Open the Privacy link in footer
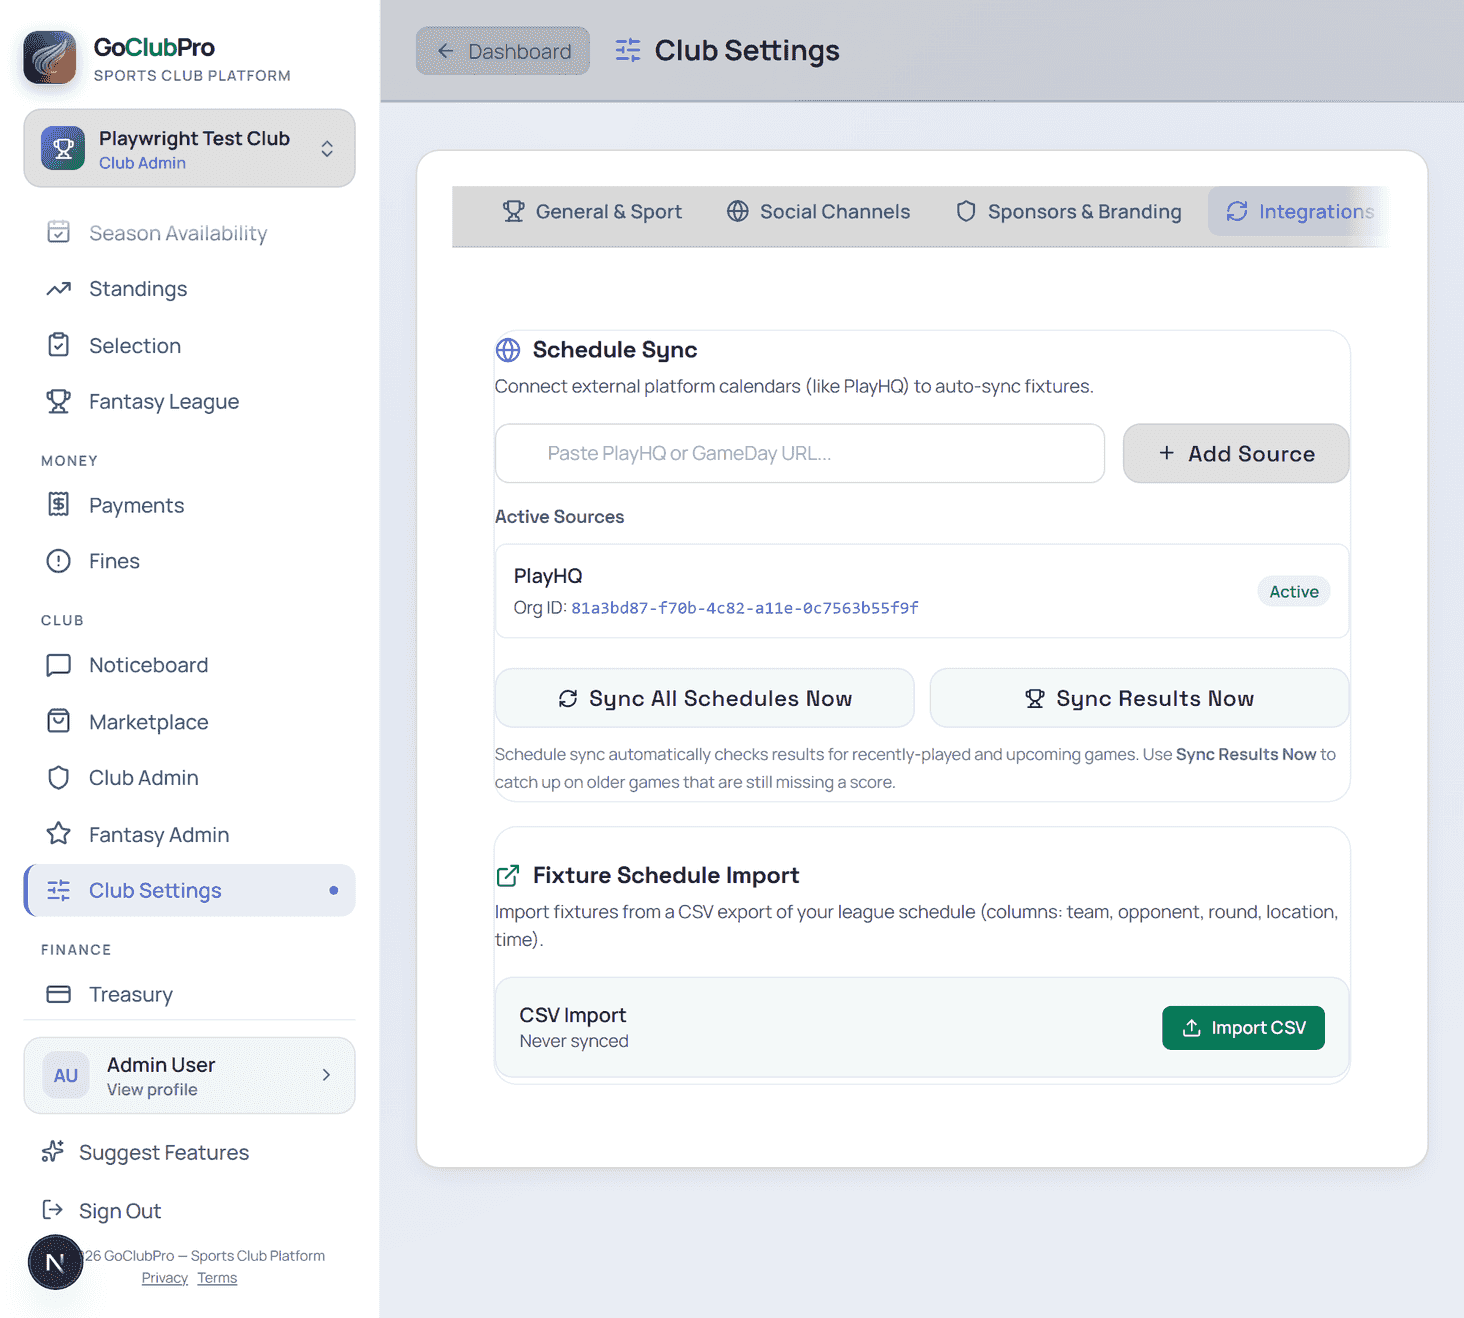 click(x=165, y=1278)
